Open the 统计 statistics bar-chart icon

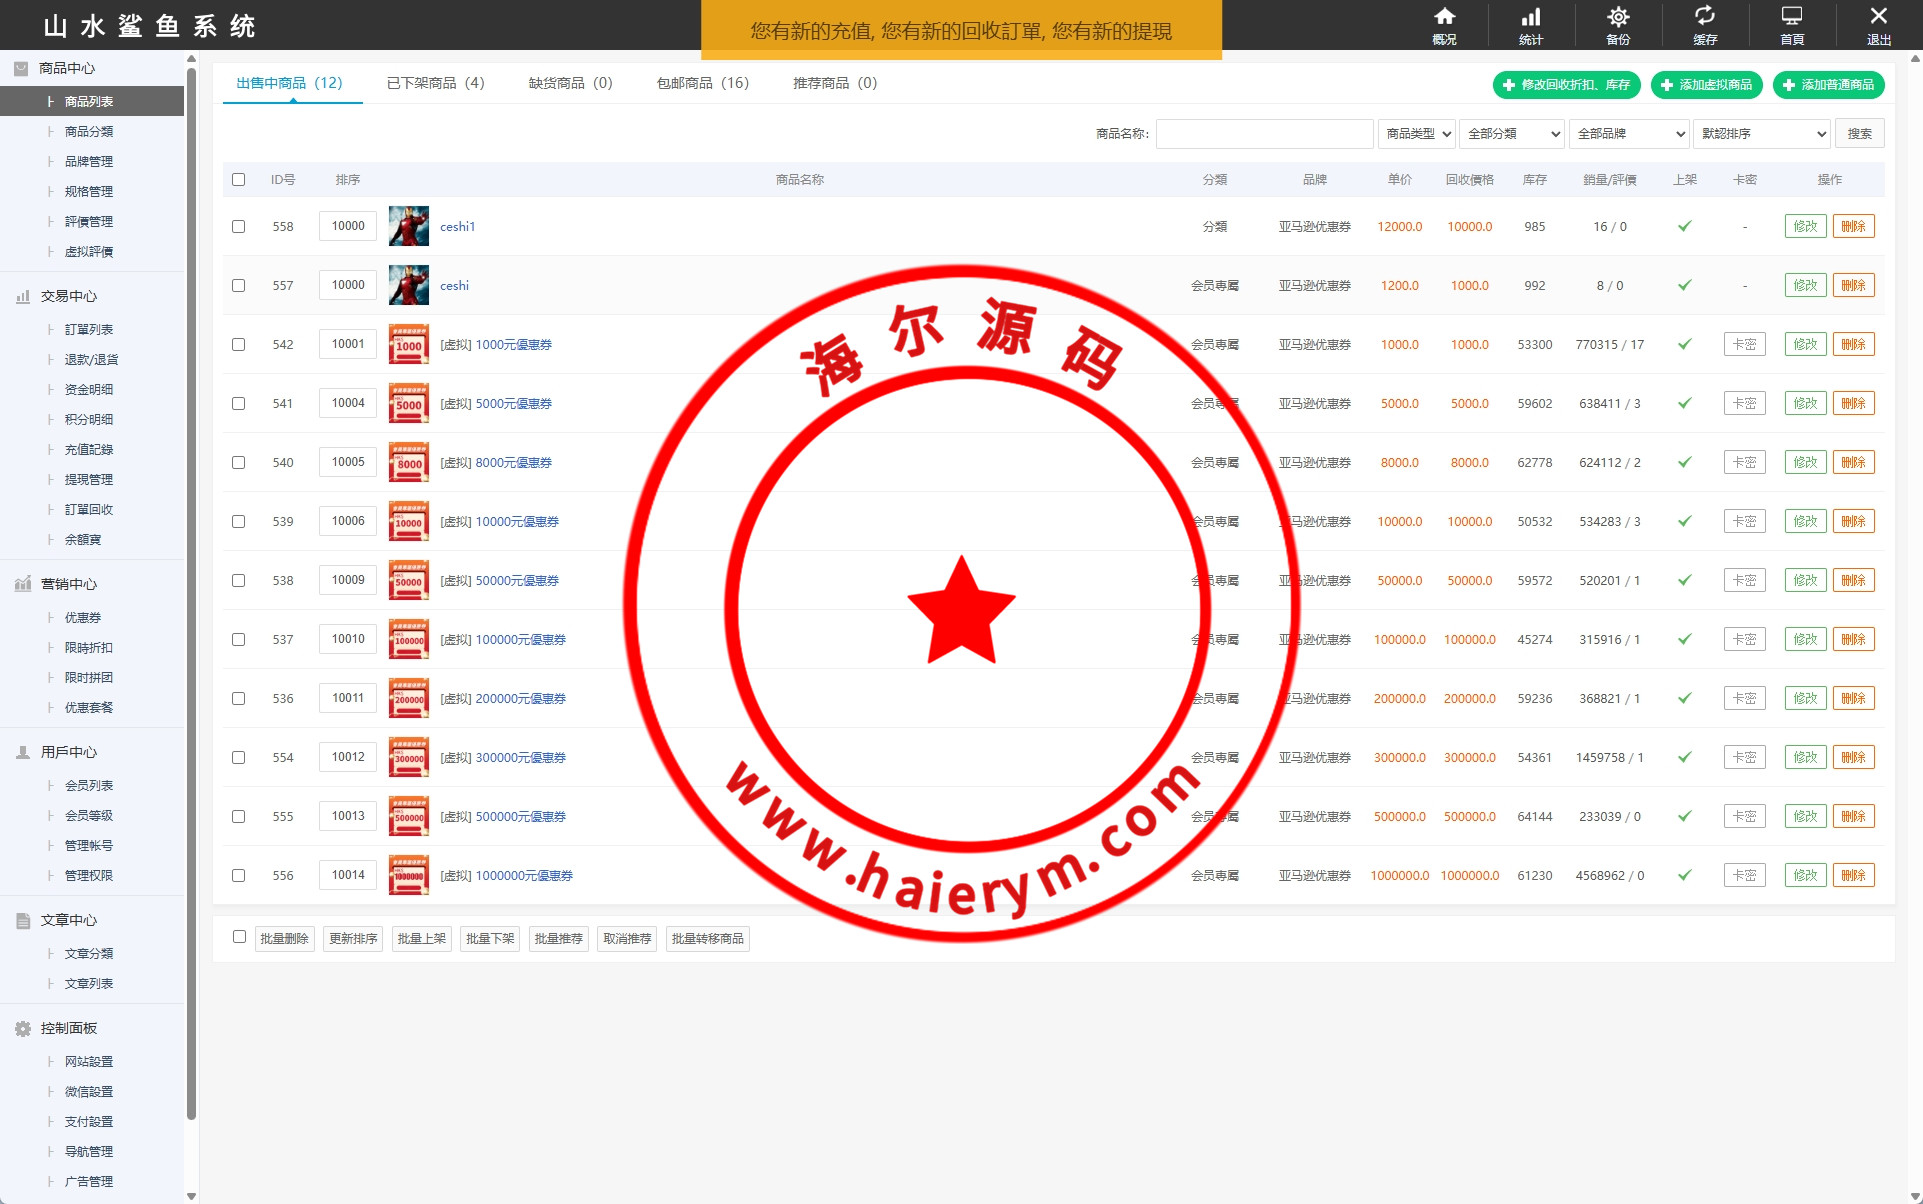tap(1530, 17)
